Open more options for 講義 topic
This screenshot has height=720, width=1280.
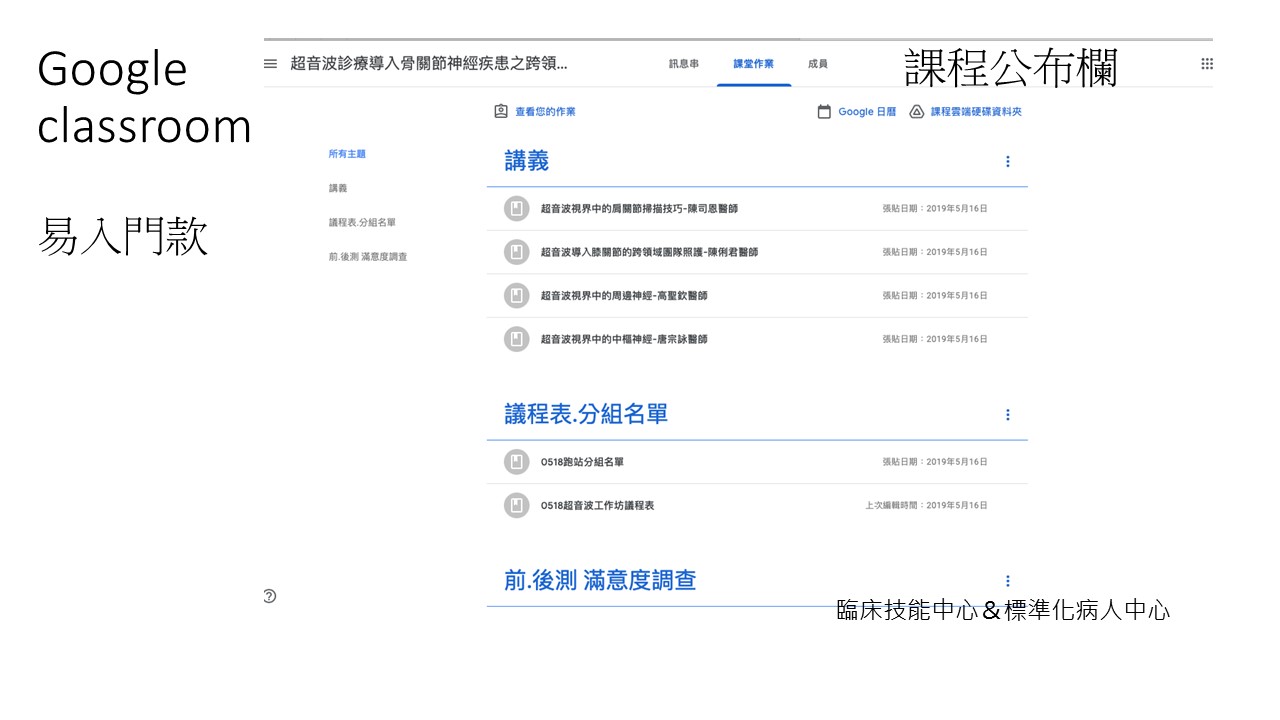(x=1007, y=162)
